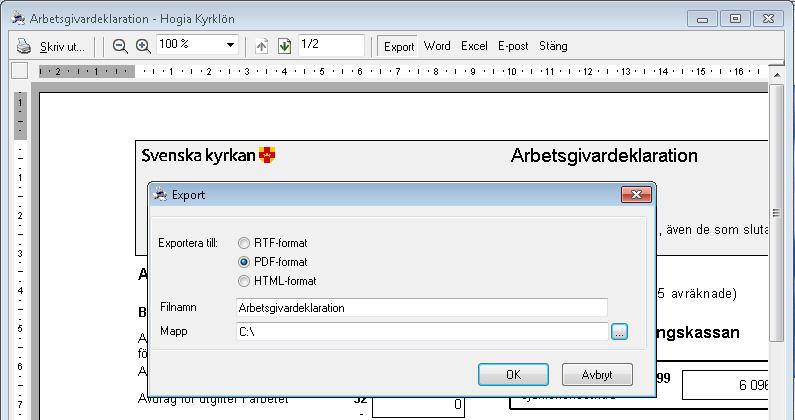Click the scrollbar up arrow
Screen dimensions: 795x420
776,75
